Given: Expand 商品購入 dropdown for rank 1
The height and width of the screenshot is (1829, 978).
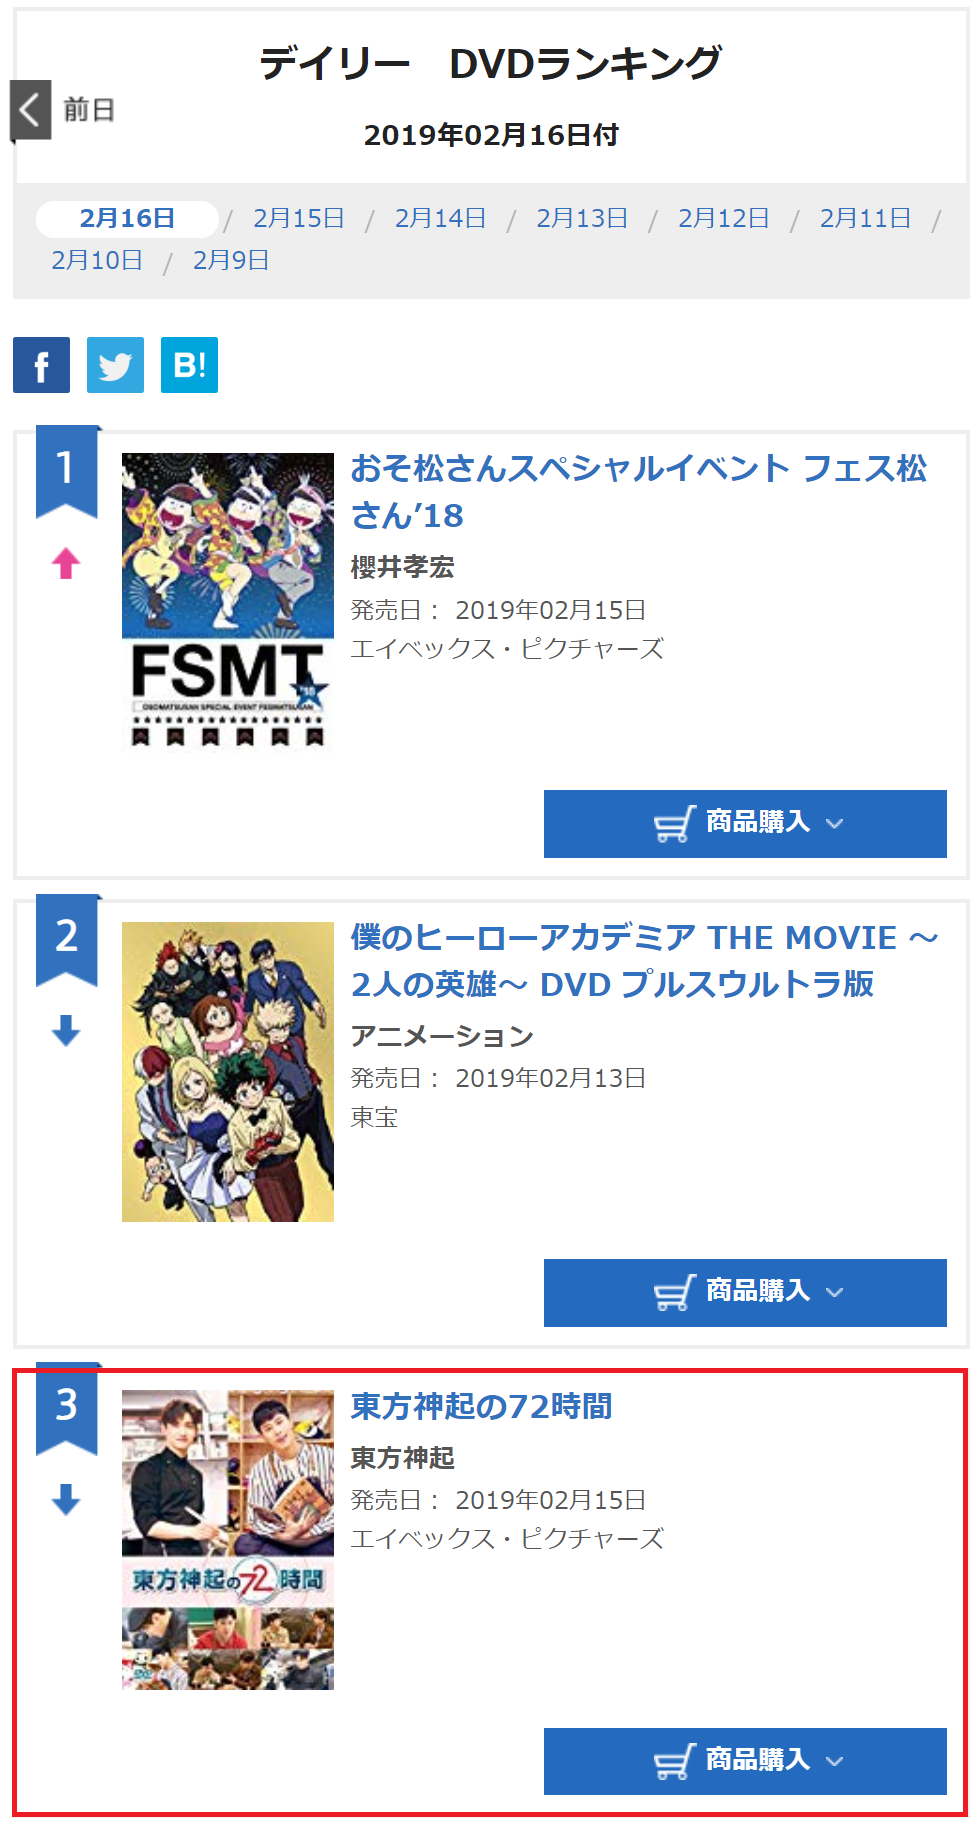Looking at the screenshot, I should tap(835, 824).
